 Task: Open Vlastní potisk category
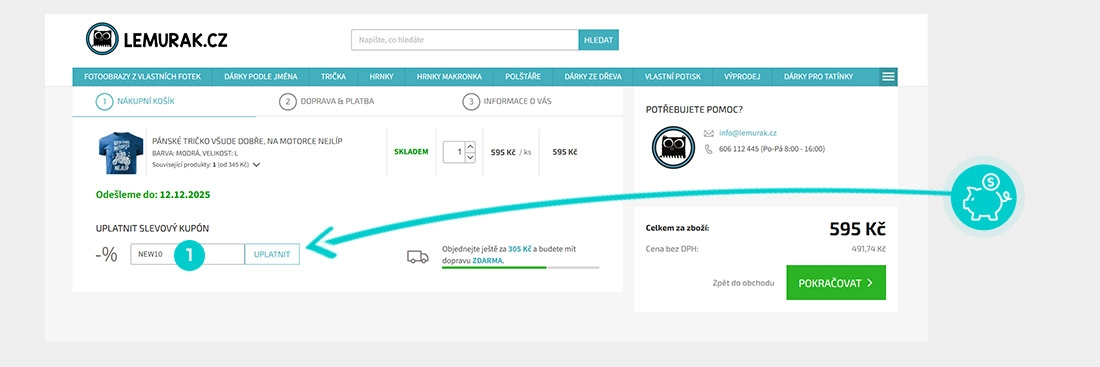tap(673, 76)
